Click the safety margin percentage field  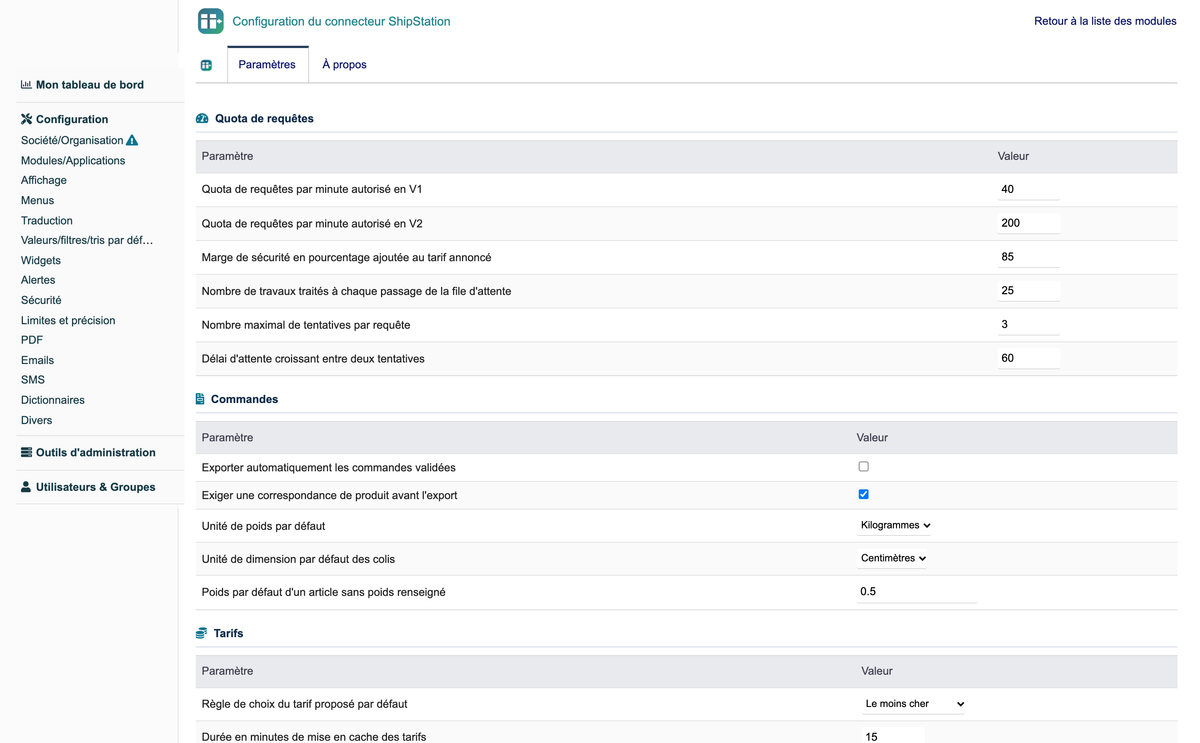coord(1028,257)
